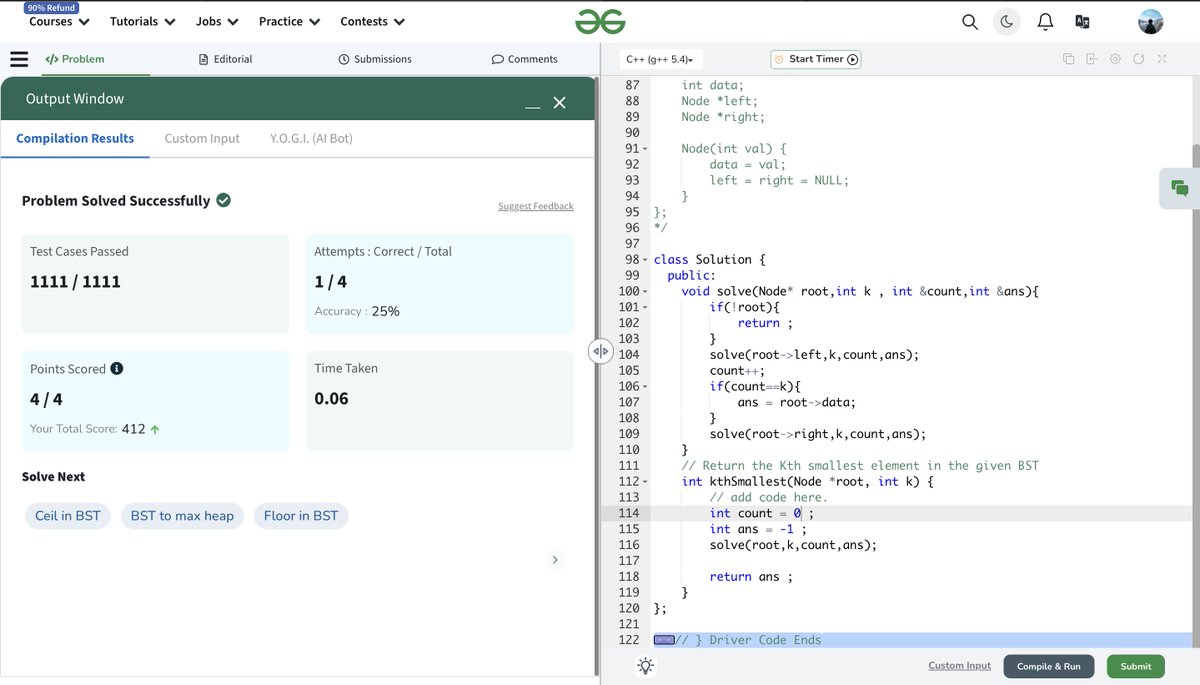Click the import code icon in editor toolbar
This screenshot has height=685, width=1200.
point(1091,59)
